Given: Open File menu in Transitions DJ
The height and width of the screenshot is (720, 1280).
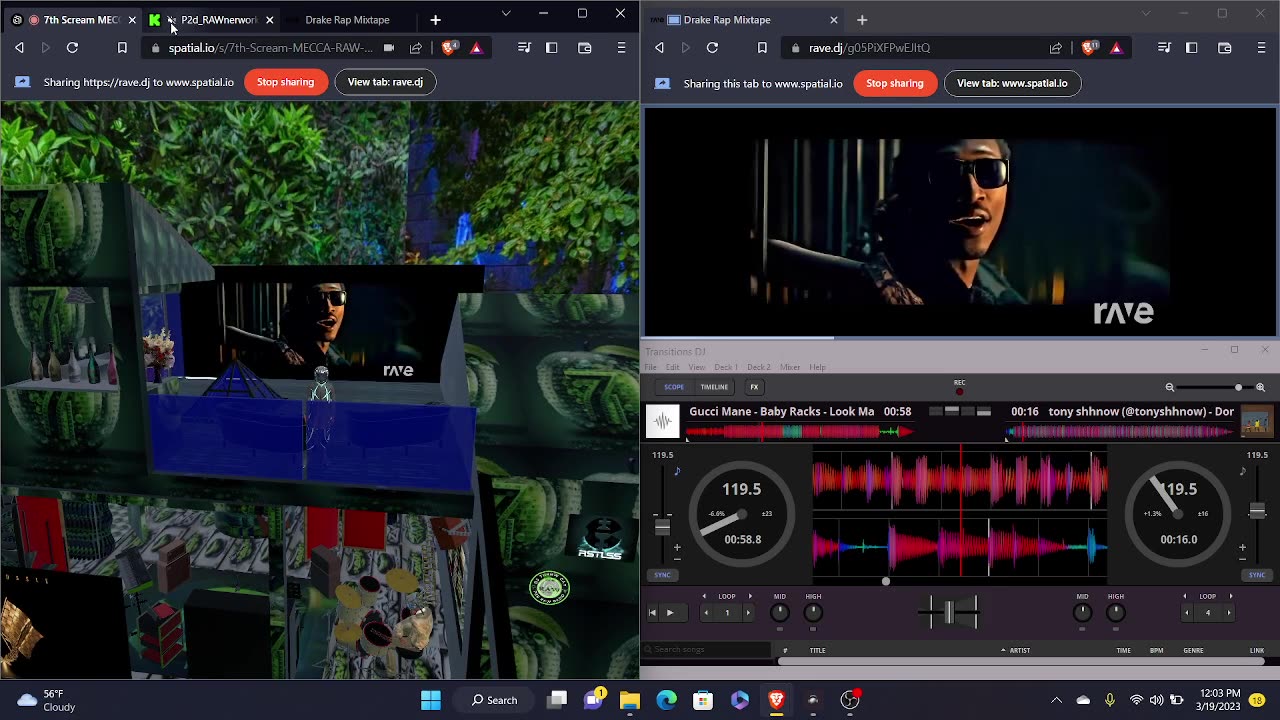Looking at the screenshot, I should click(651, 367).
